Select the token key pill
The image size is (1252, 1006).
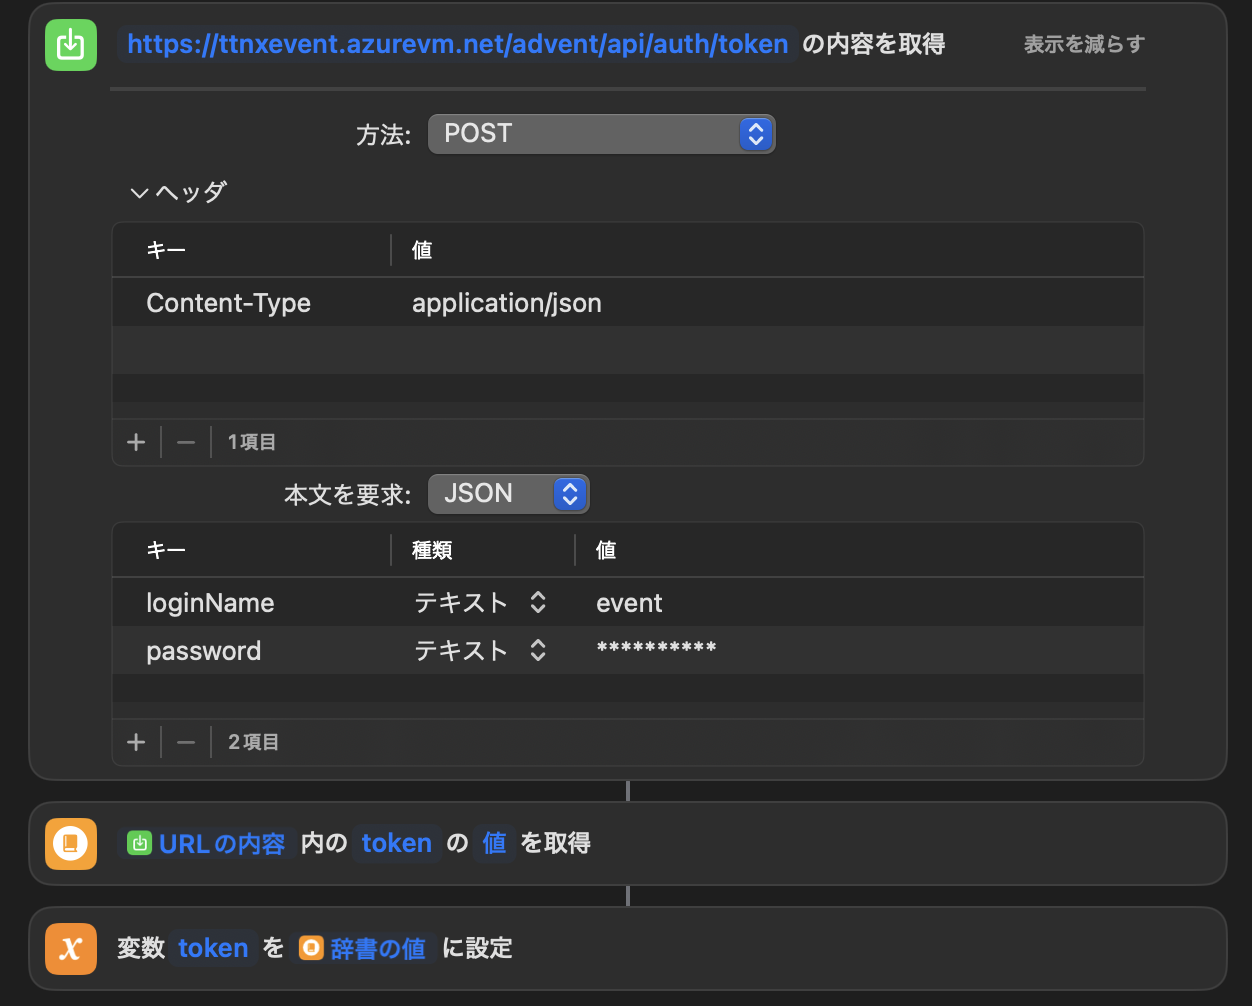point(397,843)
